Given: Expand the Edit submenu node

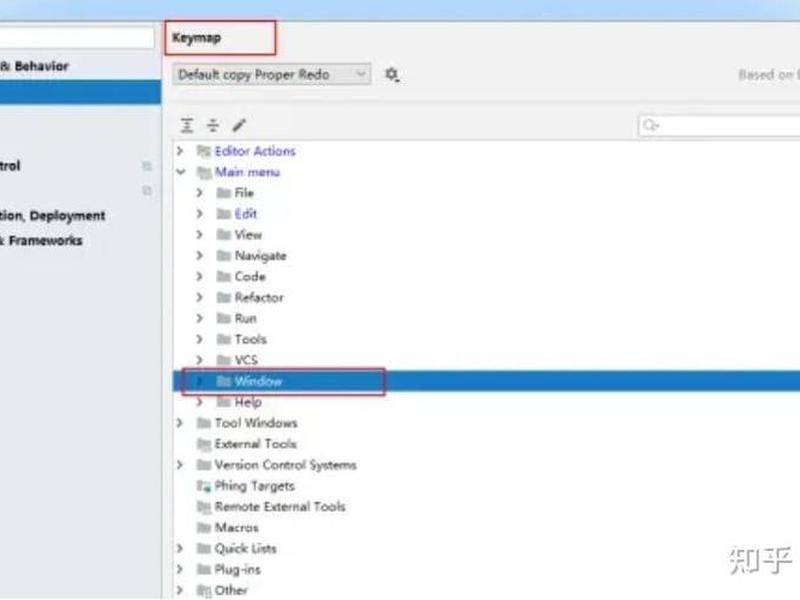Looking at the screenshot, I should point(199,214).
